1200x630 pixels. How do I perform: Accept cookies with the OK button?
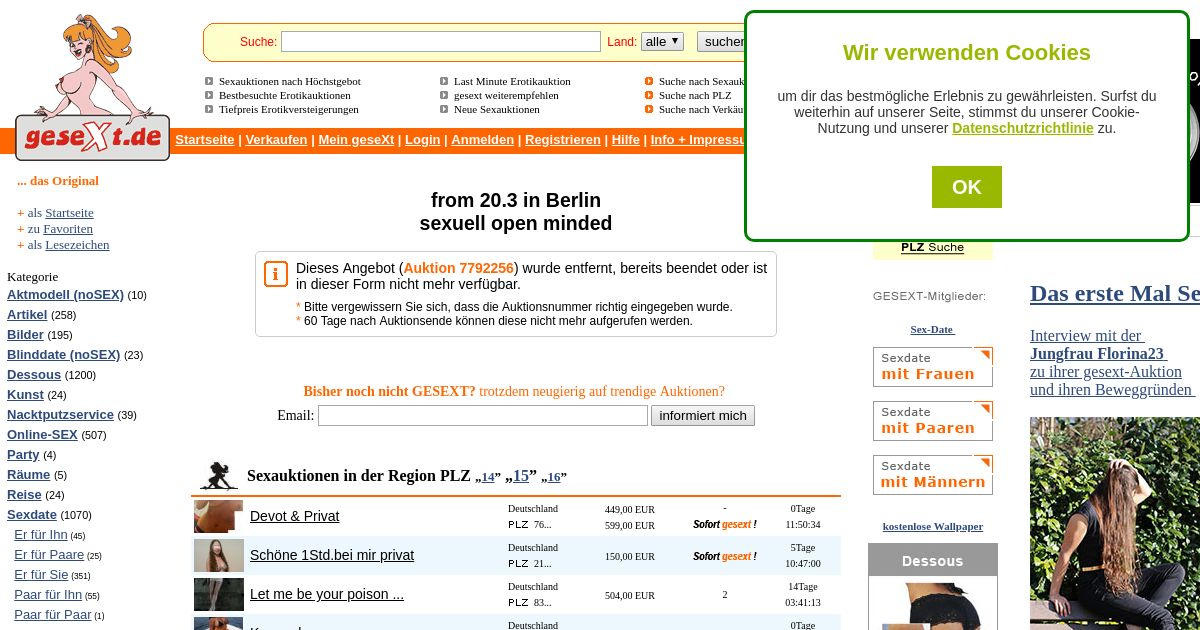point(966,187)
